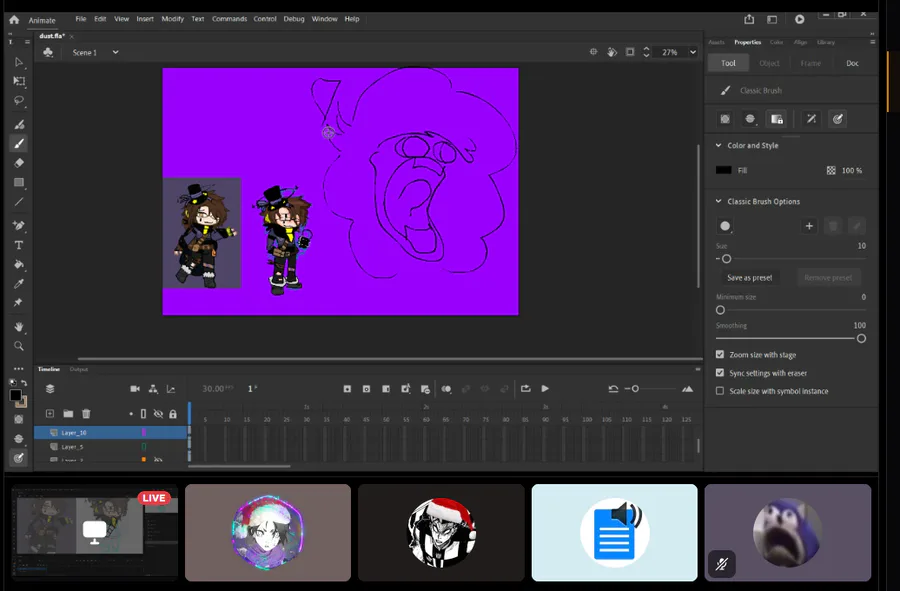Image resolution: width=900 pixels, height=591 pixels.
Task: Select Layer_10 in the timeline
Action: click(x=111, y=433)
